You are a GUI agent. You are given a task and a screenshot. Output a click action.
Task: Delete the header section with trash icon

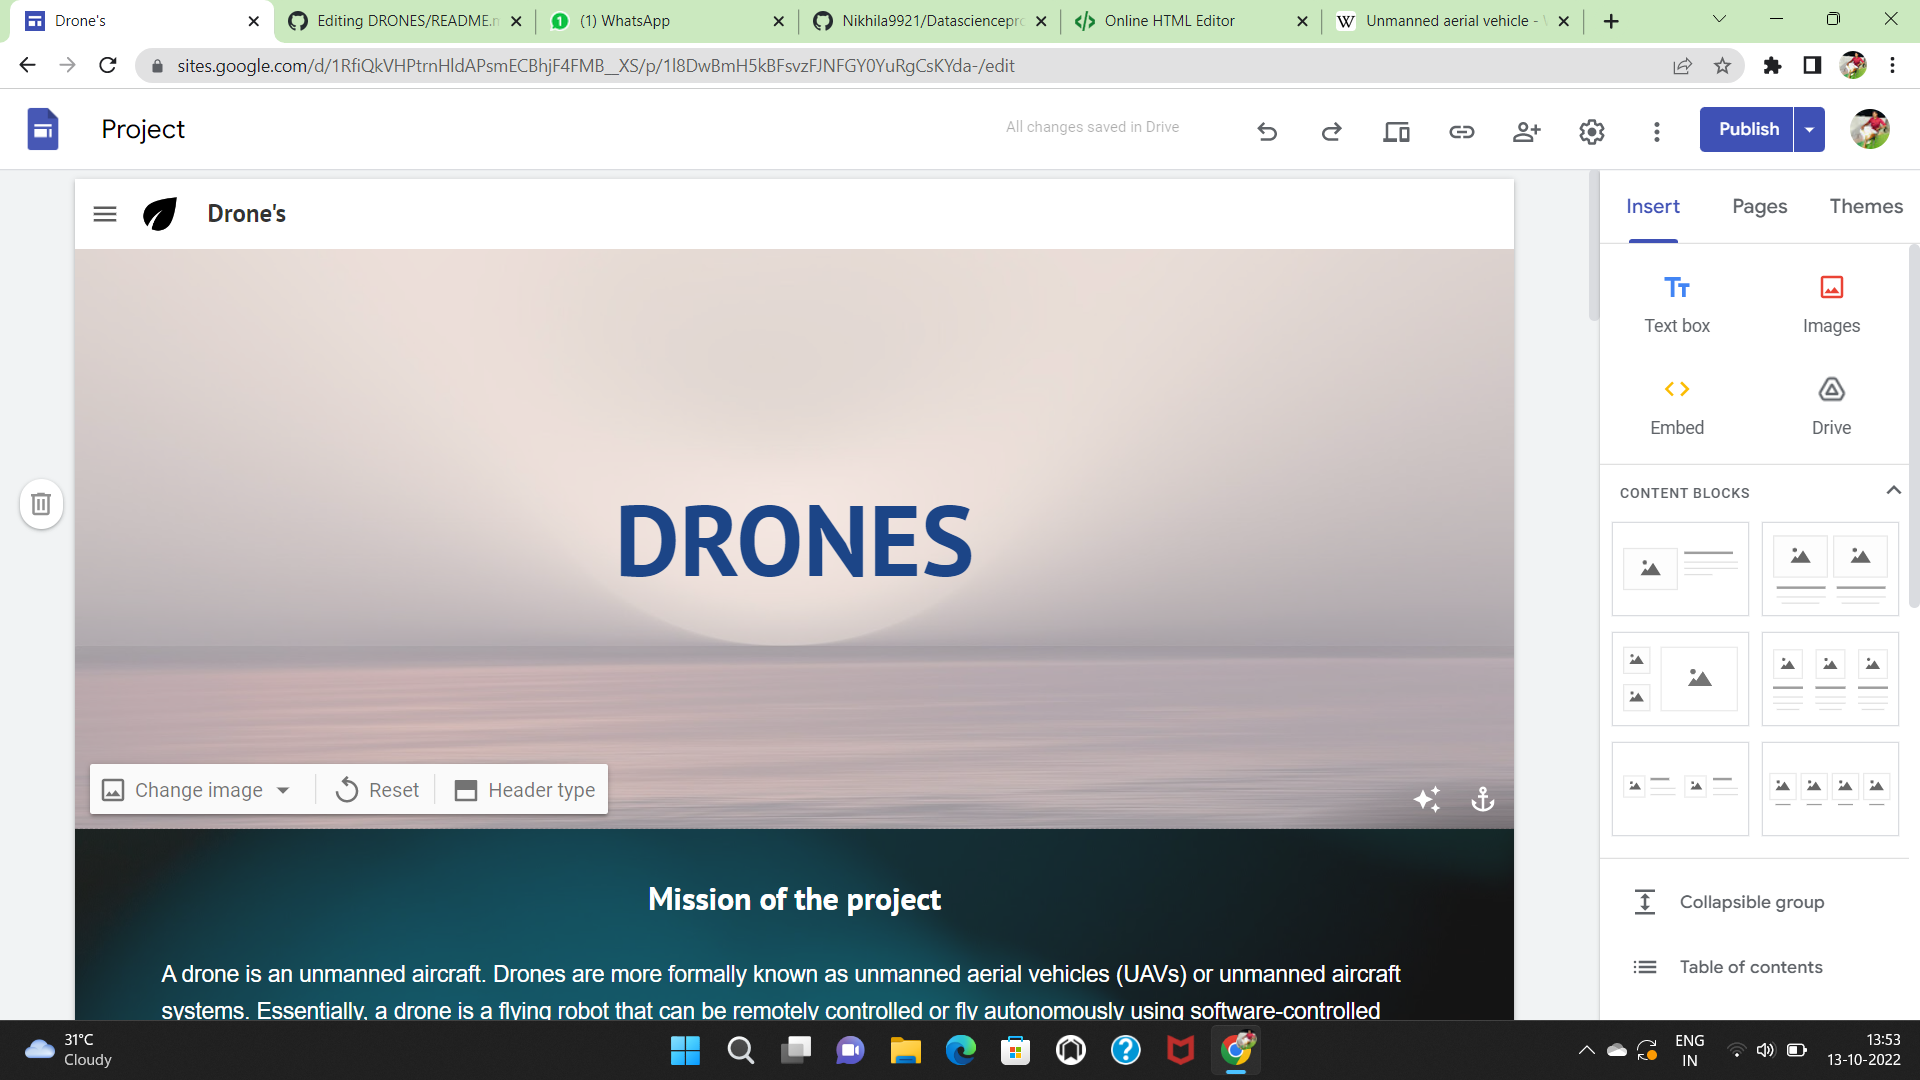point(41,503)
